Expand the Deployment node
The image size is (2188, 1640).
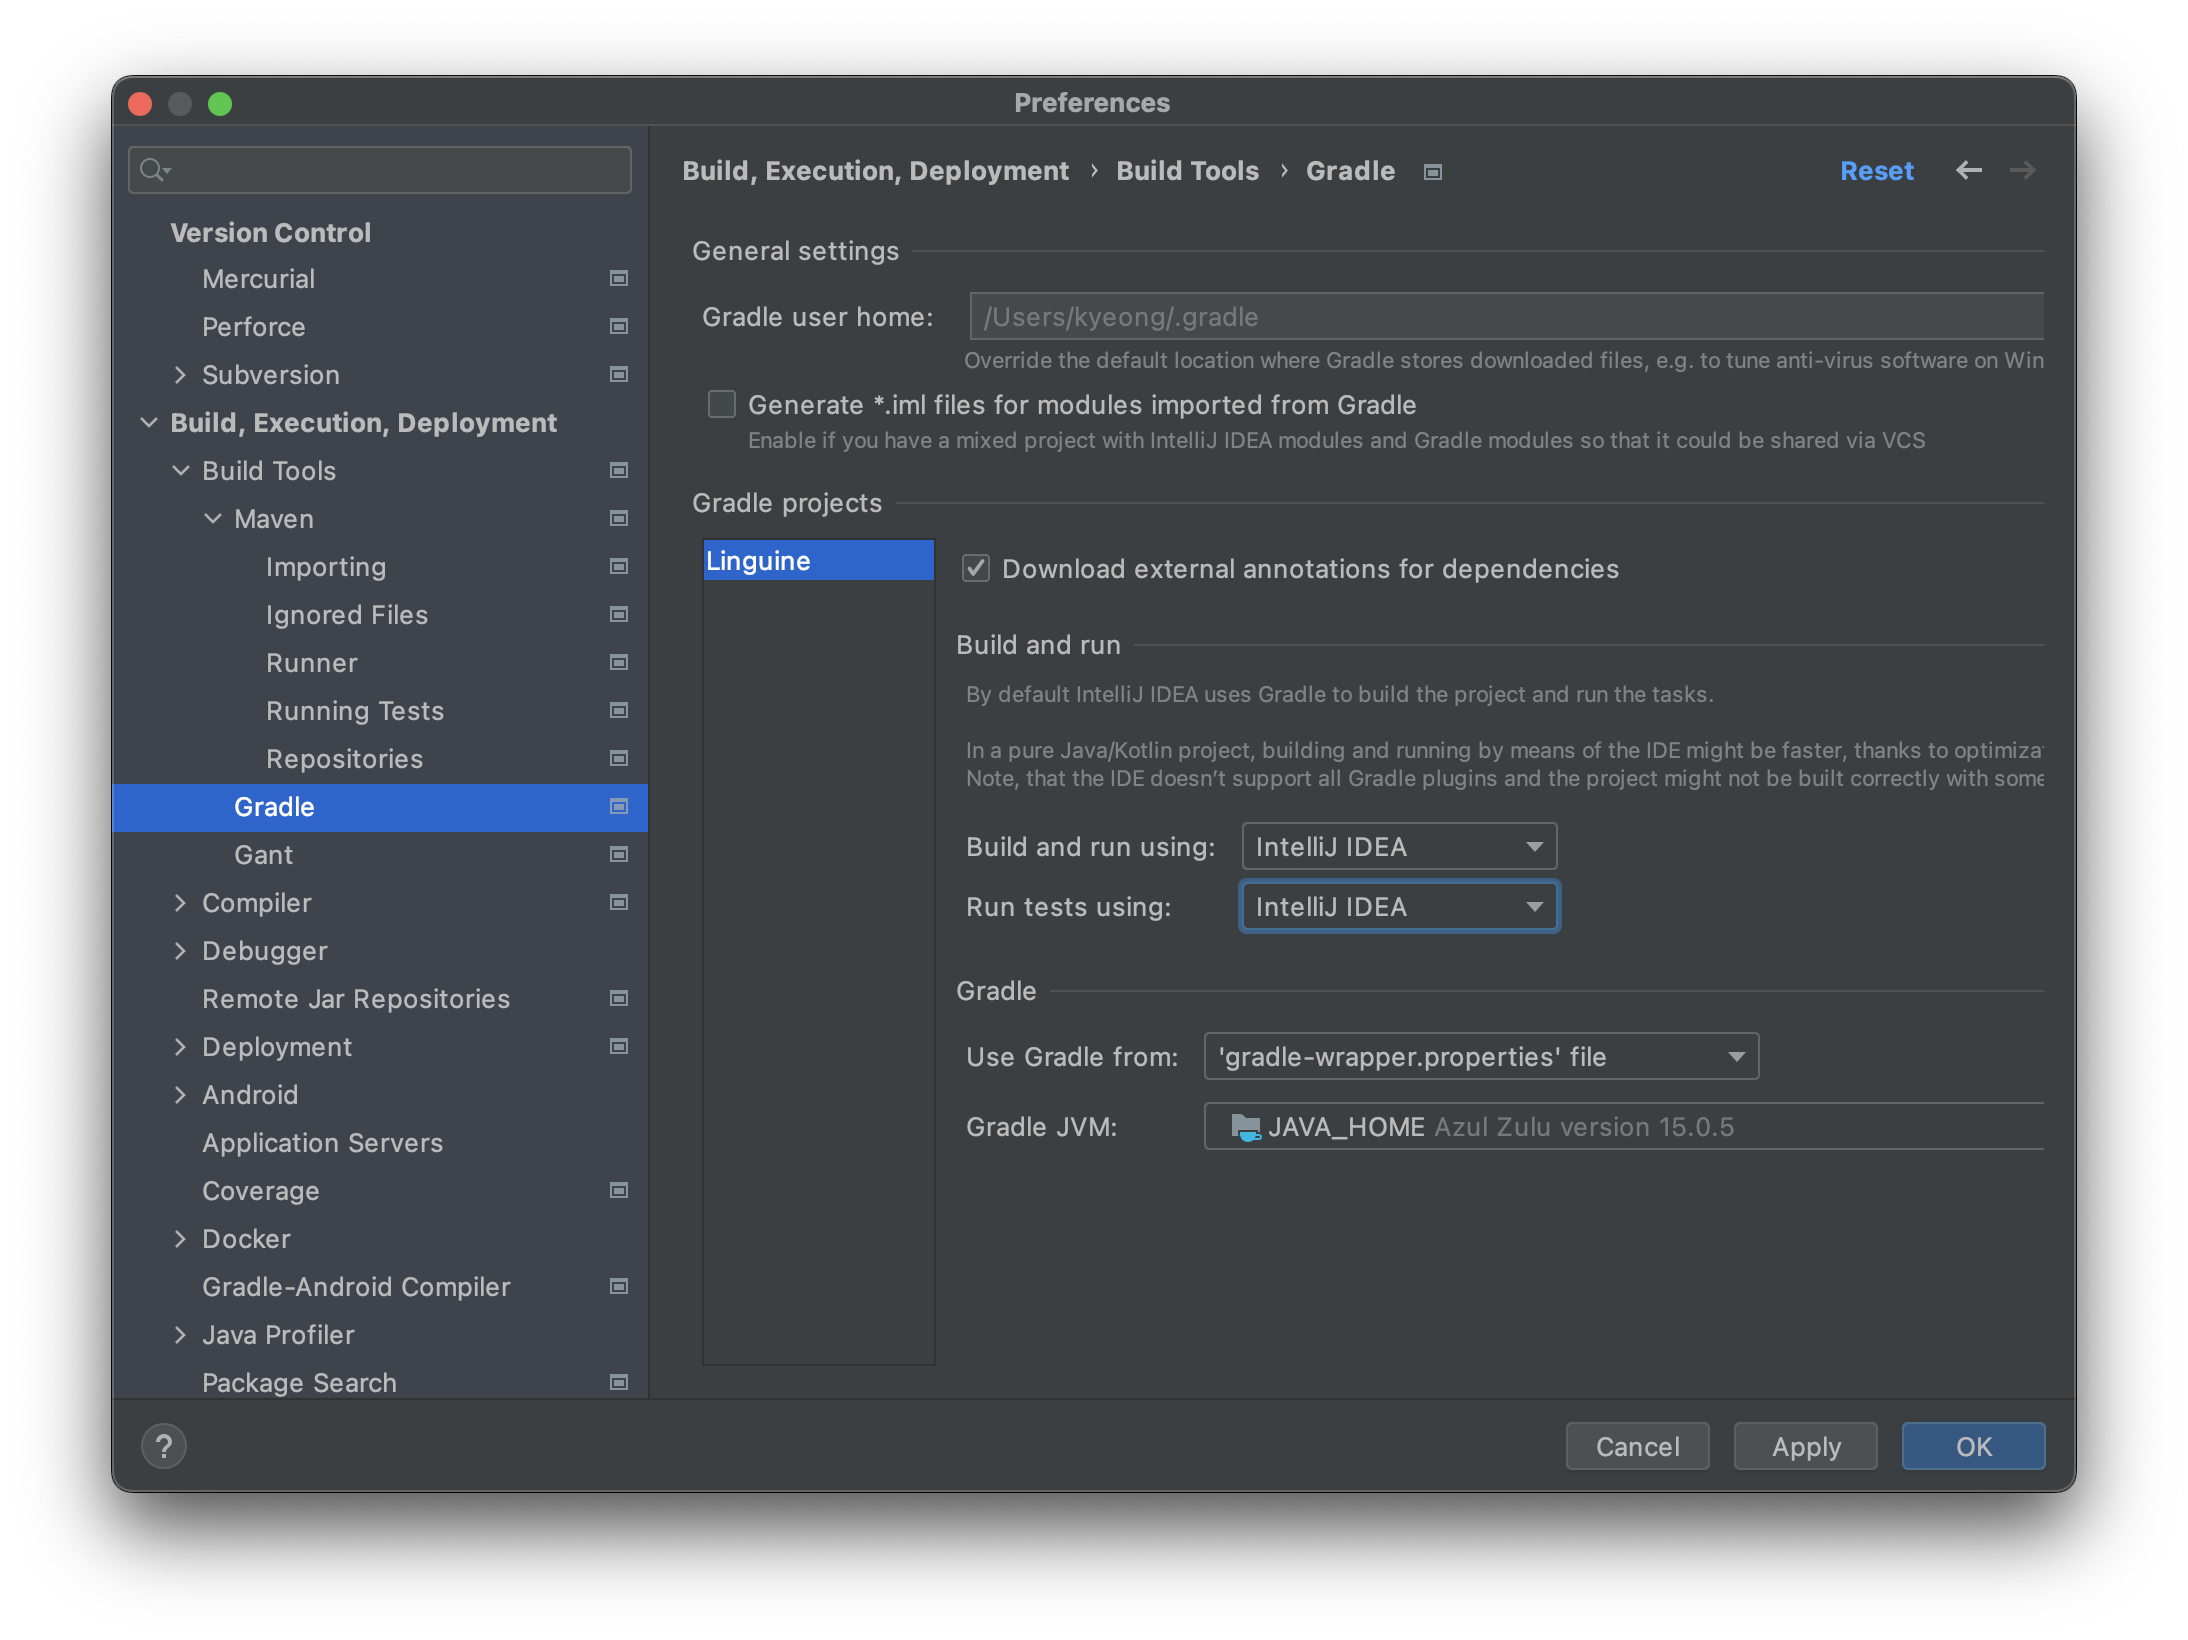180,1047
